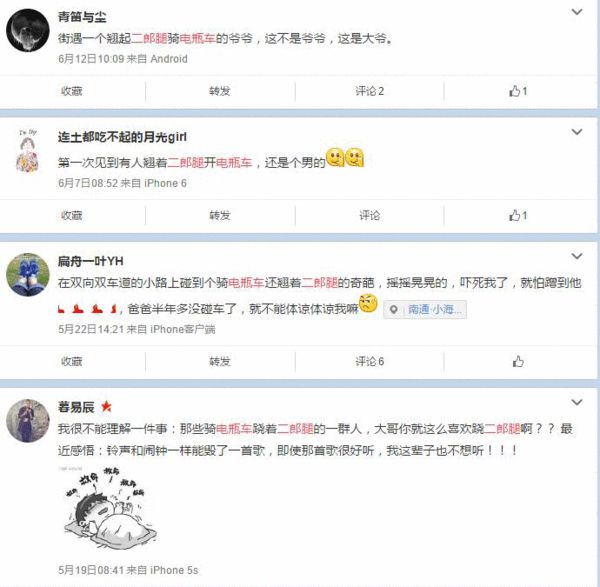Screen dimensions: 600x587
Task: Click thumbs-up on 扁舟一叶YH's post
Action: tap(518, 361)
